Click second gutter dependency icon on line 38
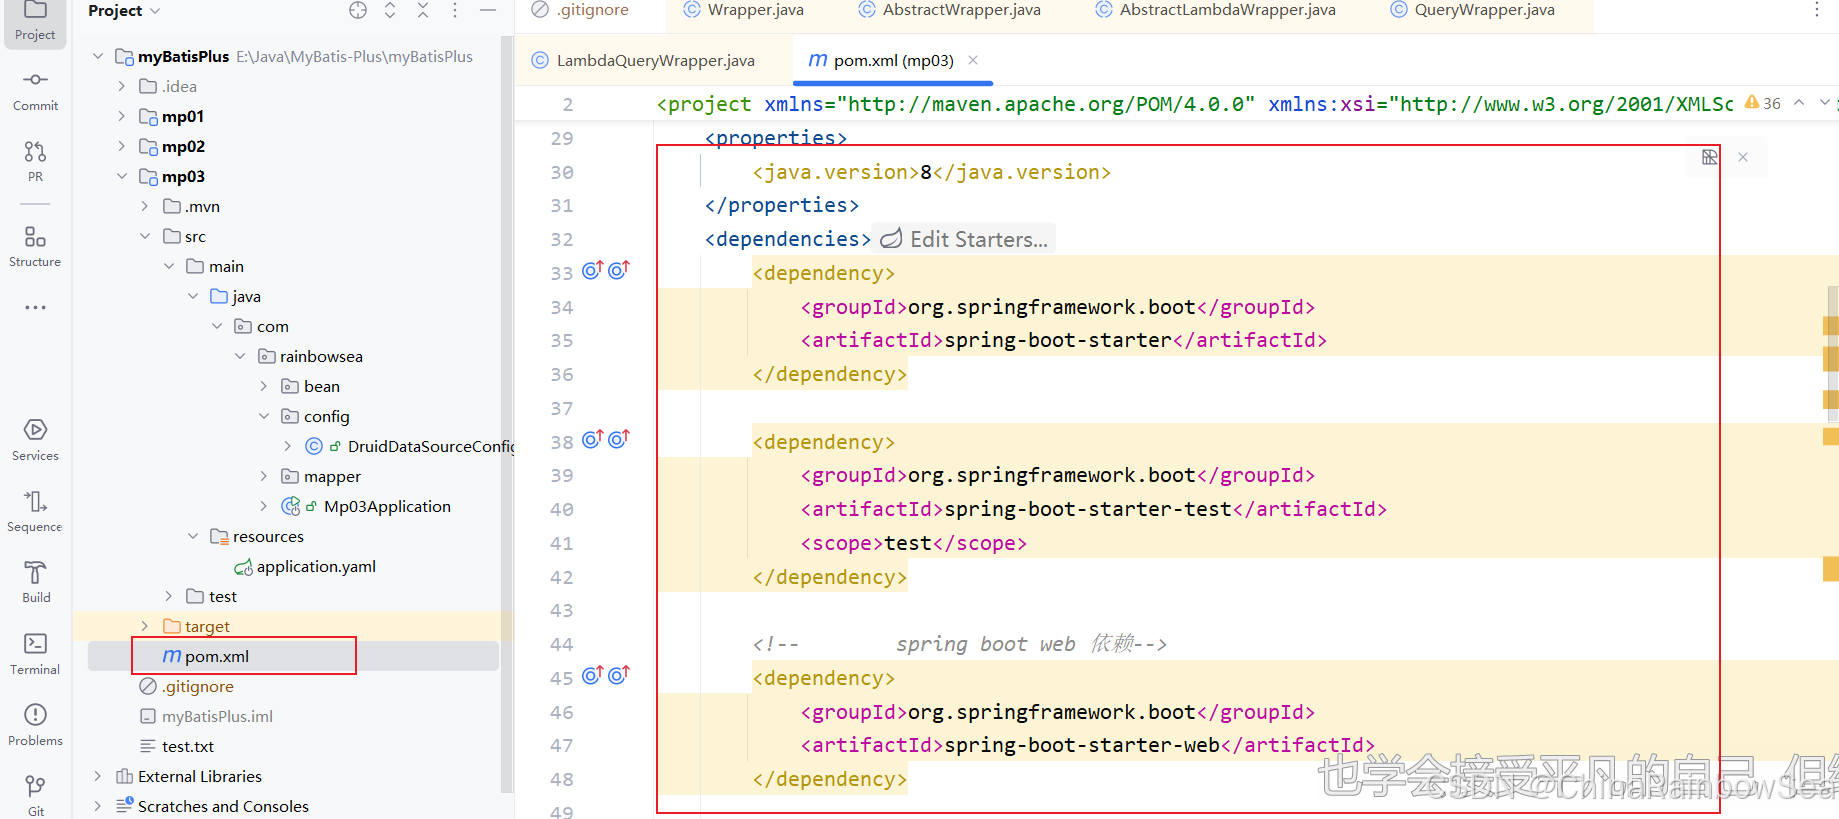The image size is (1839, 819). [x=619, y=439]
